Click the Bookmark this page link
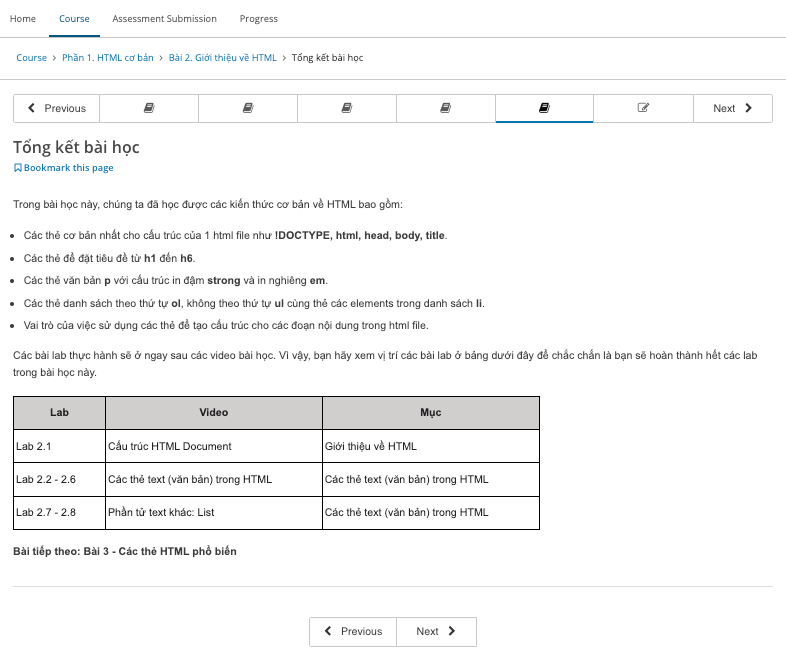This screenshot has height=652, width=786. [68, 168]
